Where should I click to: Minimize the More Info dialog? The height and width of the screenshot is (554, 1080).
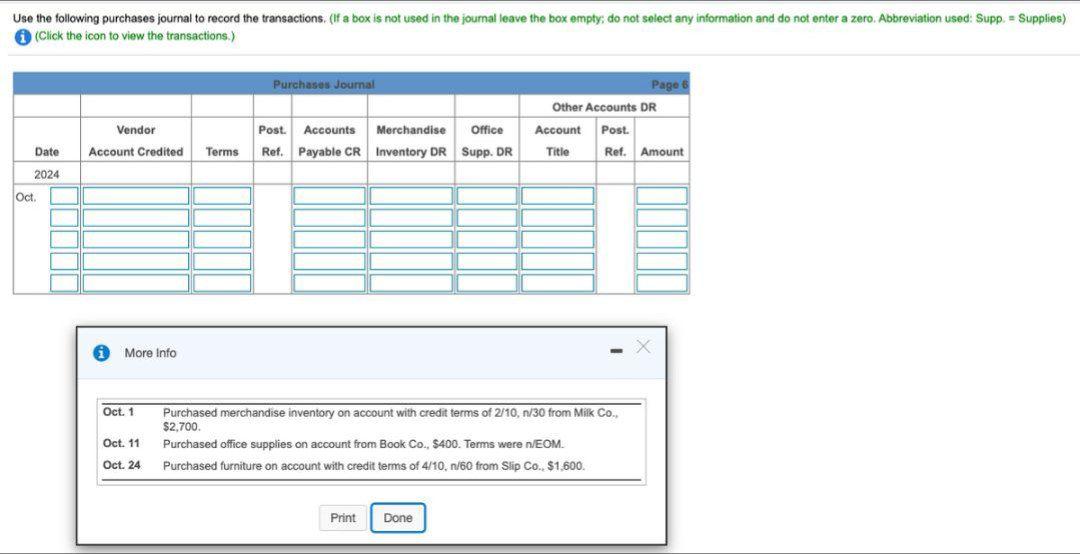point(616,353)
